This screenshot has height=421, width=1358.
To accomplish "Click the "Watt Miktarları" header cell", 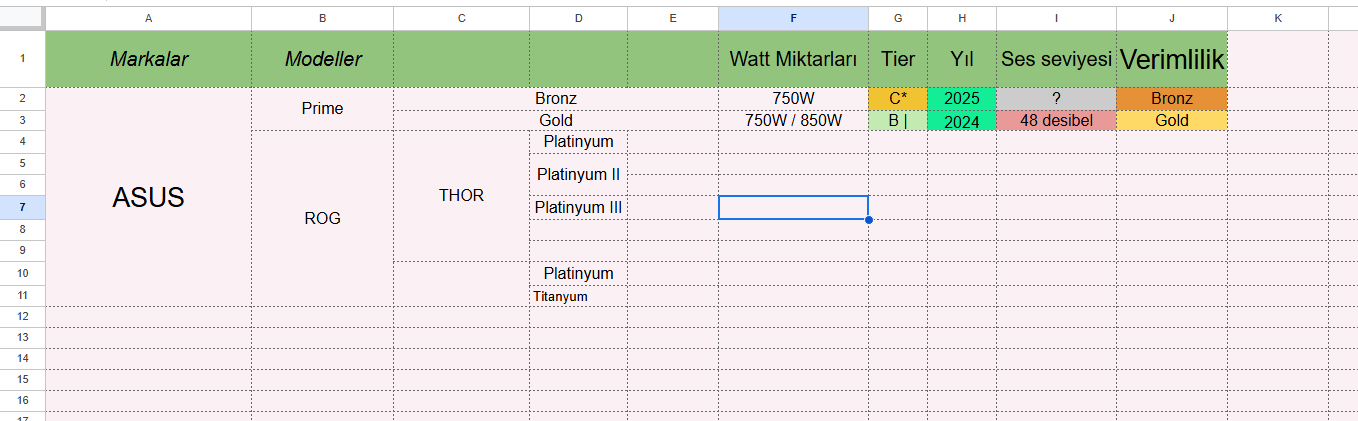I will tap(793, 59).
